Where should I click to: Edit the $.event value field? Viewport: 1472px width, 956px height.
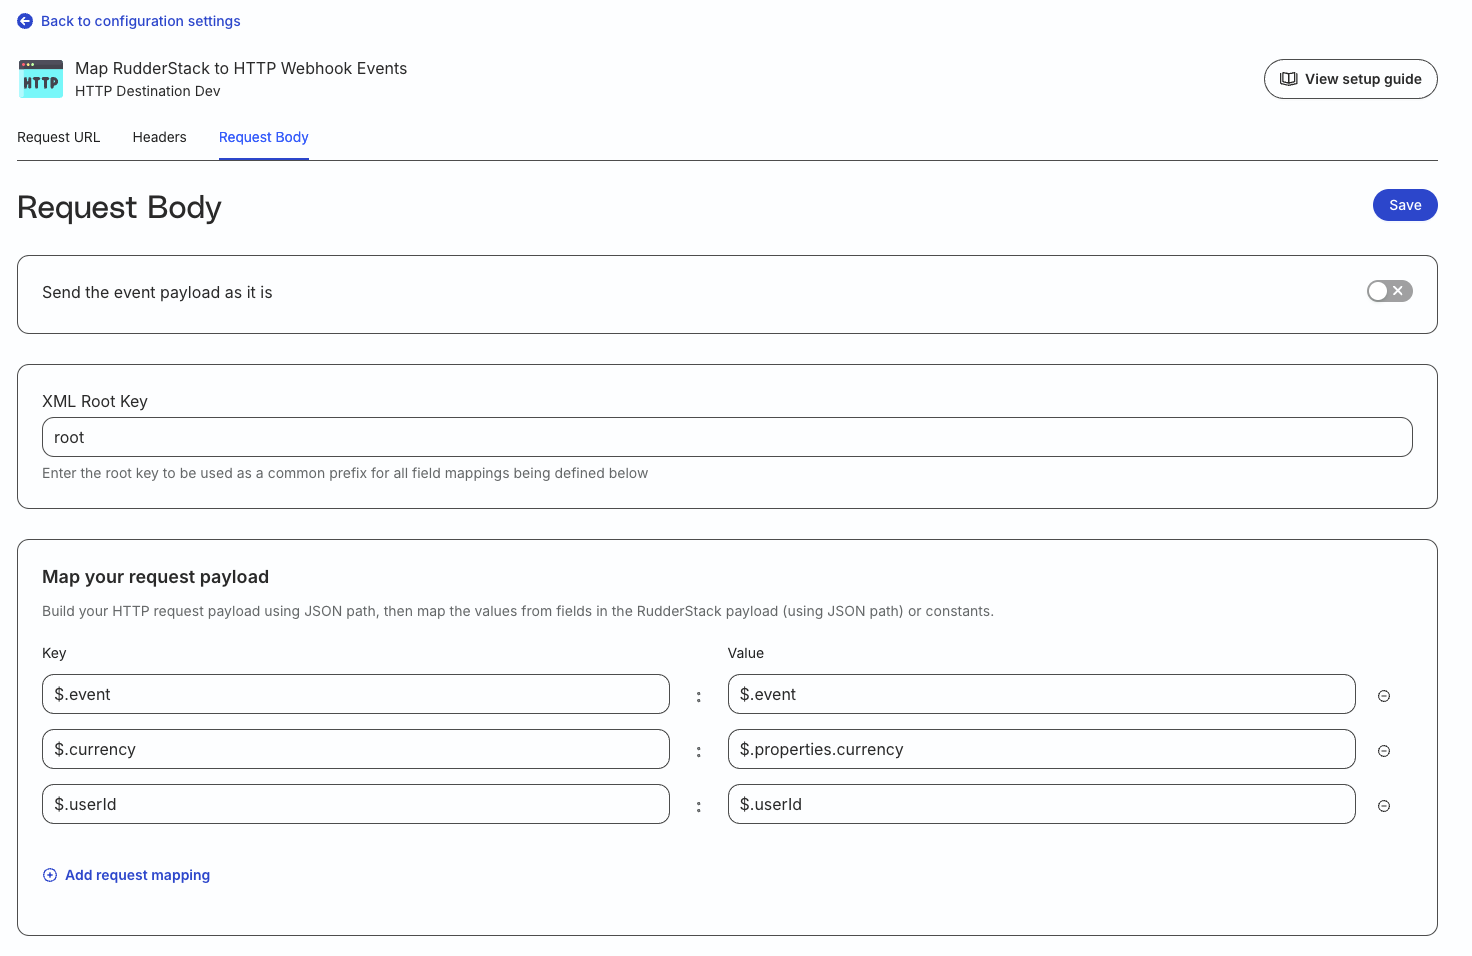coord(1042,694)
